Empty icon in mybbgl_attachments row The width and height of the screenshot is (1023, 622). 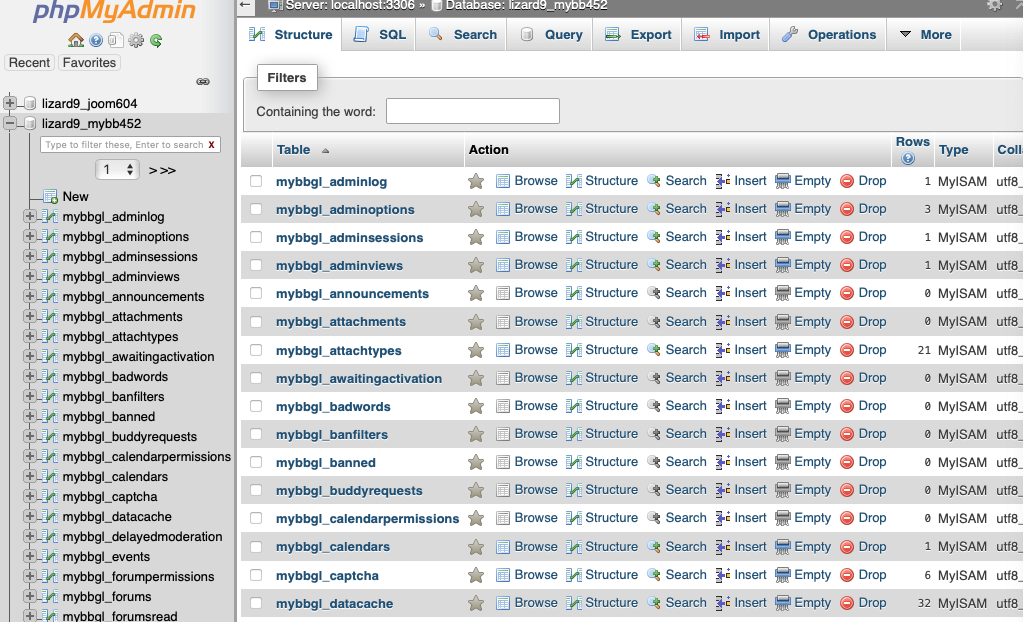[783, 321]
